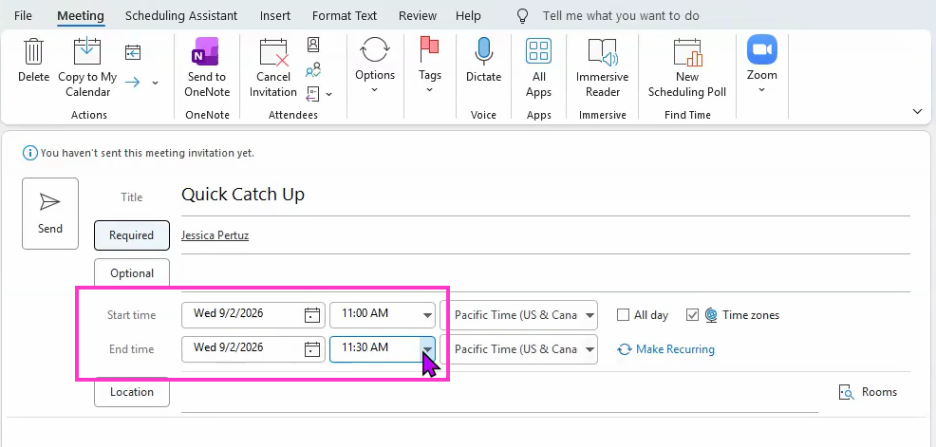Image resolution: width=936 pixels, height=447 pixels.
Task: Select attendee Jessica Pertuz
Action: pos(215,236)
